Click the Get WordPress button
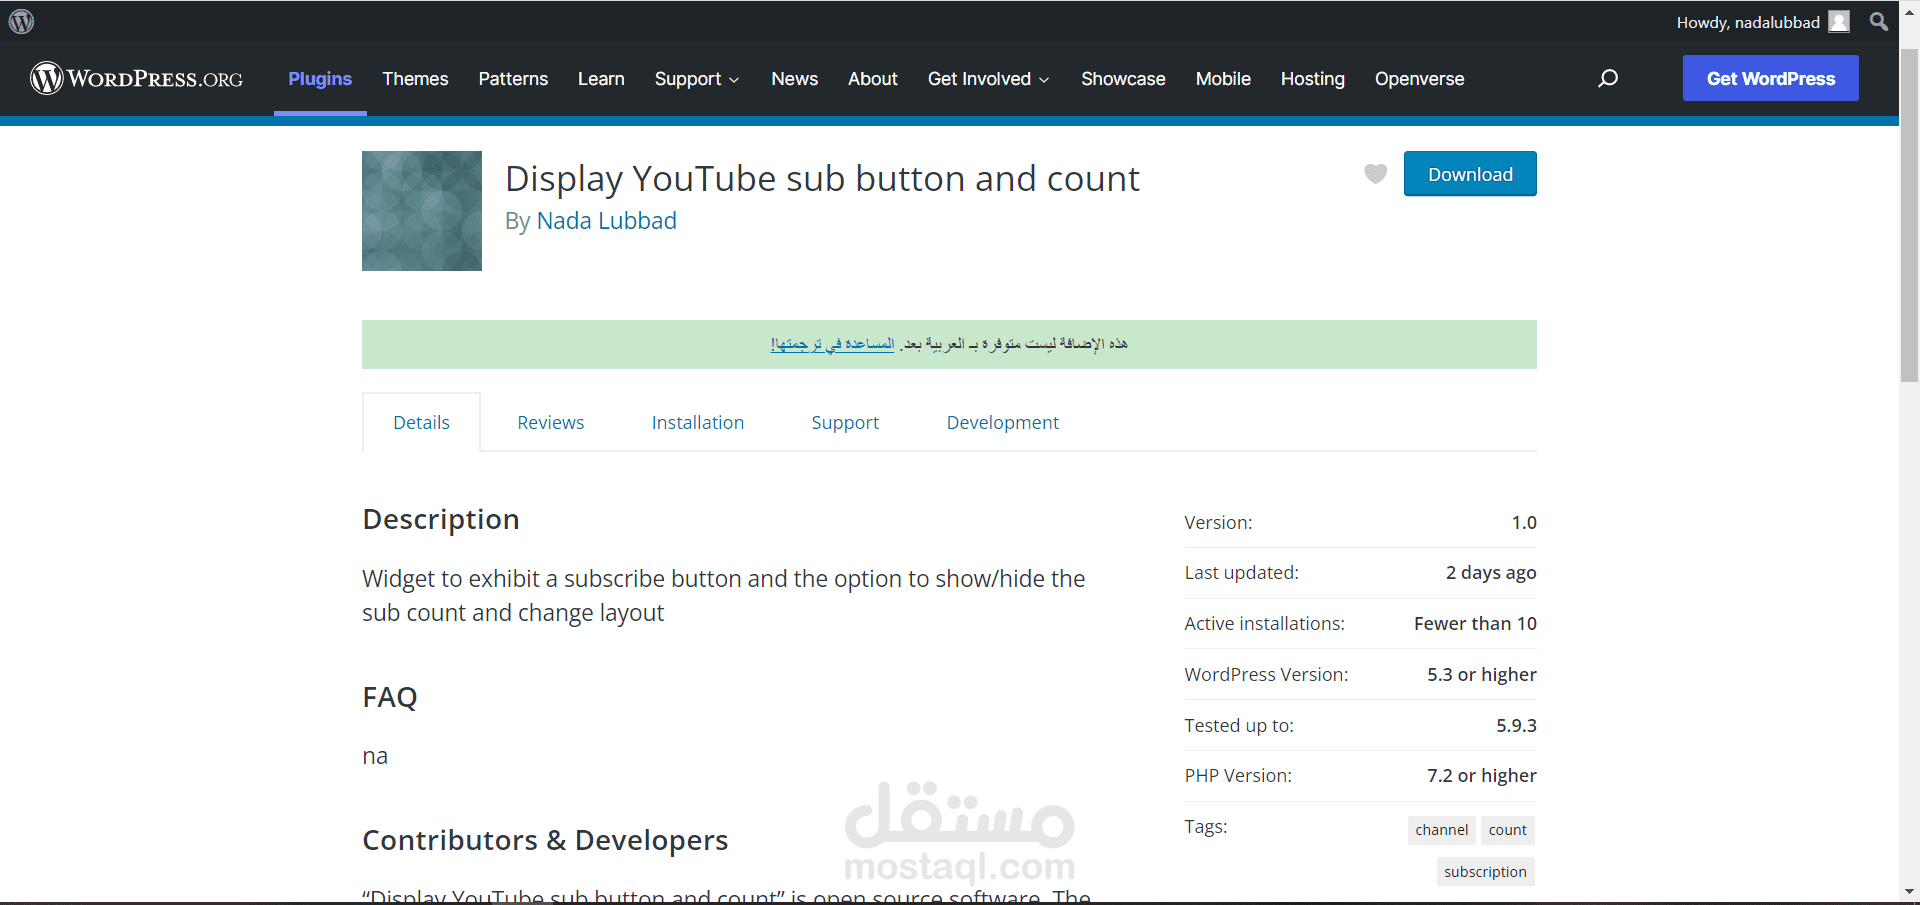 click(1770, 78)
